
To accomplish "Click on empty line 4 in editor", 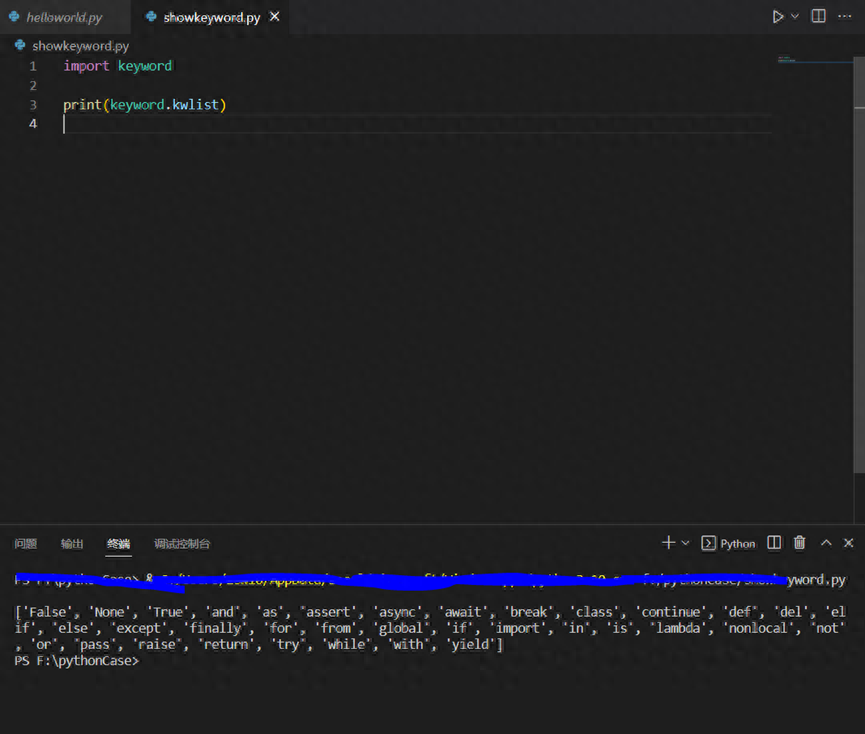I will 300,123.
